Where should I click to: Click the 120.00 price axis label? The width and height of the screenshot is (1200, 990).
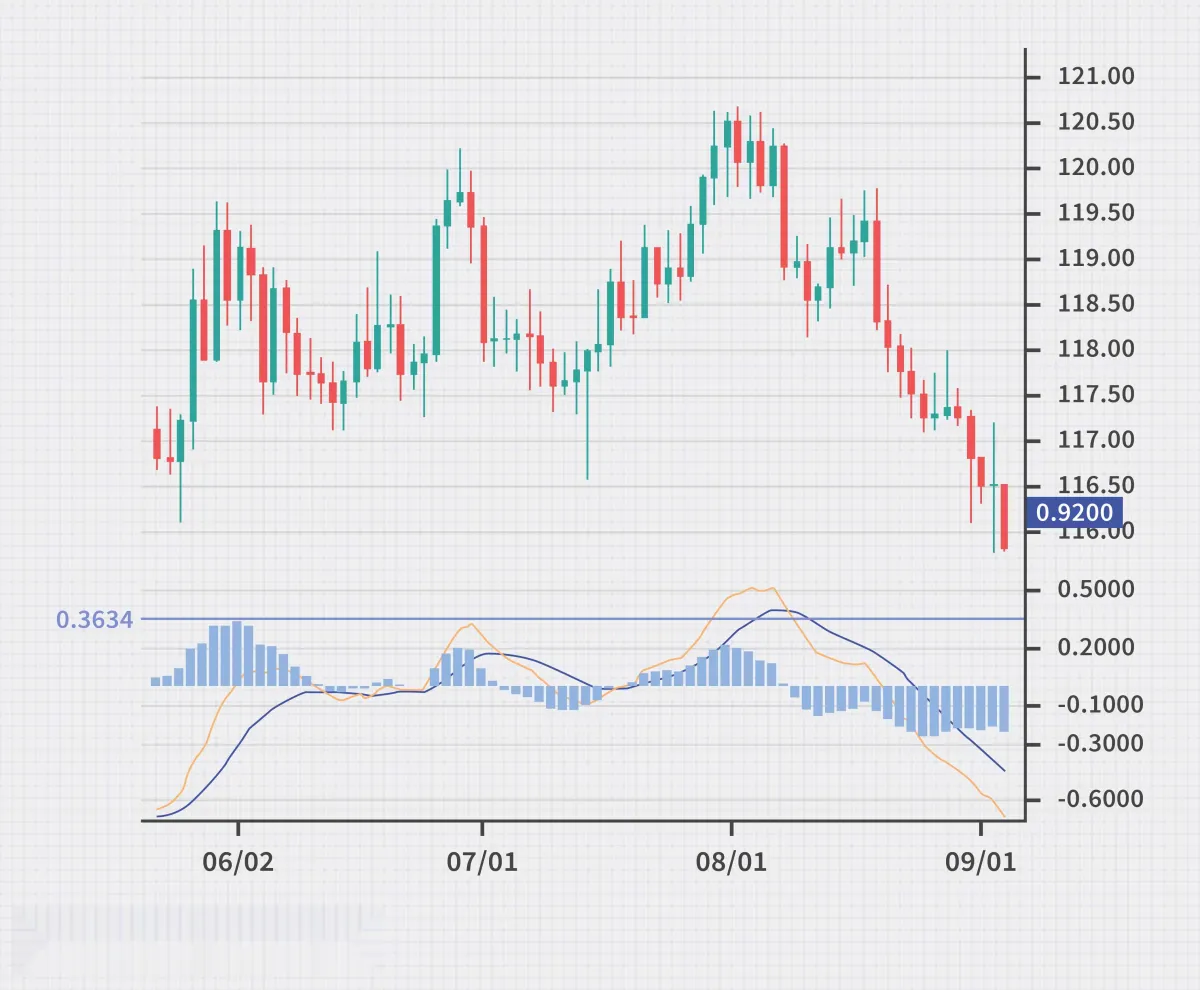click(x=1096, y=168)
